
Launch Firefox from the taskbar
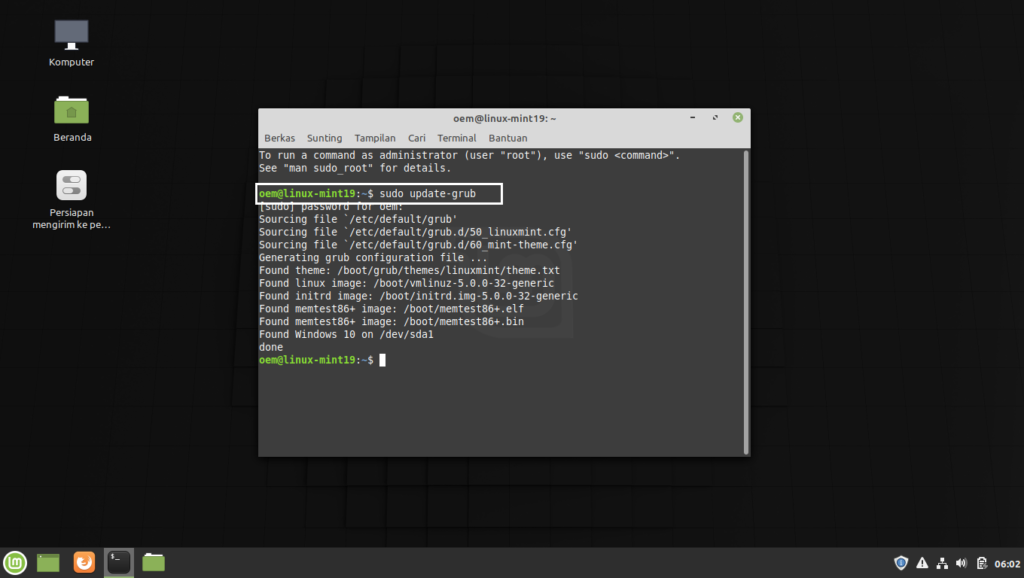tap(84, 562)
